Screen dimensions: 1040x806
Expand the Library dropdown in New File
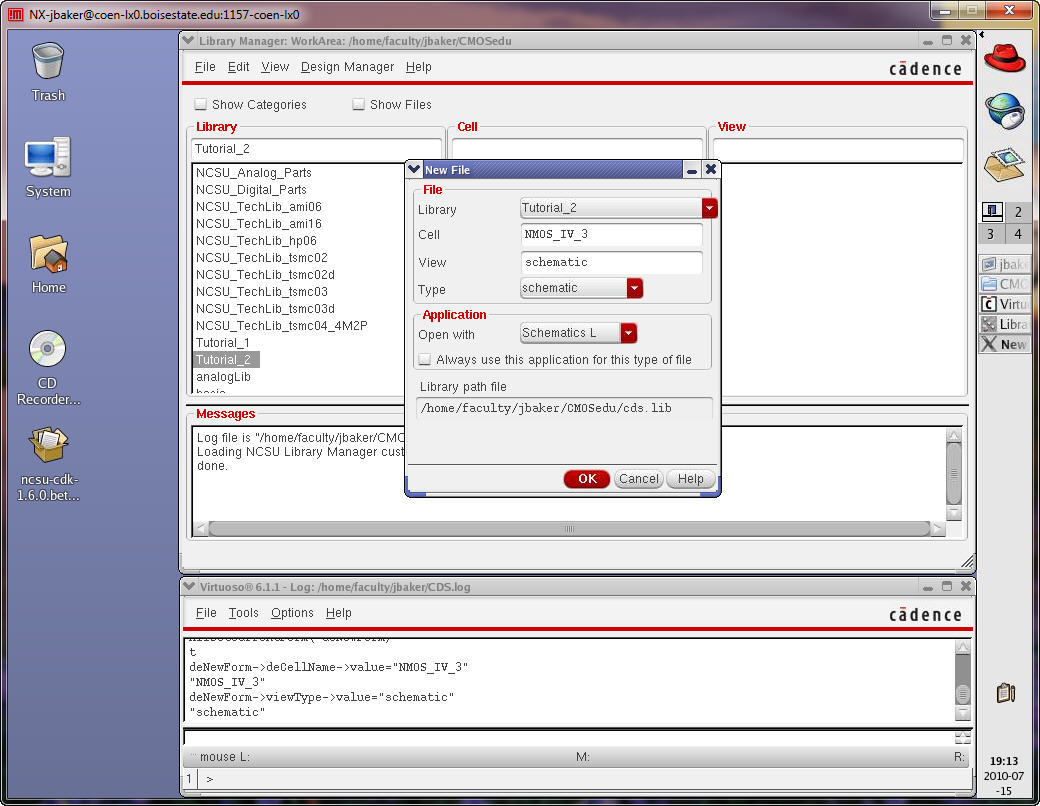click(709, 208)
